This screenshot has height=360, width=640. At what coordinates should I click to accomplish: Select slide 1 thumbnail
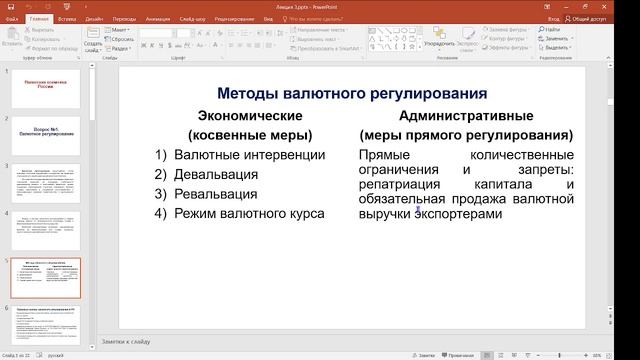pyautogui.click(x=46, y=89)
